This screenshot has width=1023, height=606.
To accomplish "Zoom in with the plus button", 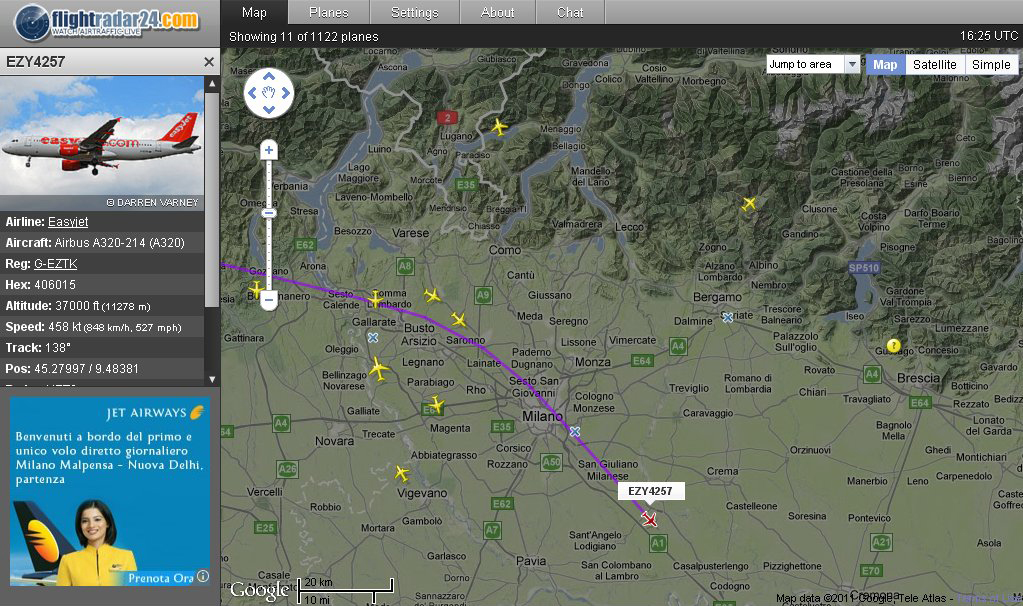I will (x=269, y=151).
